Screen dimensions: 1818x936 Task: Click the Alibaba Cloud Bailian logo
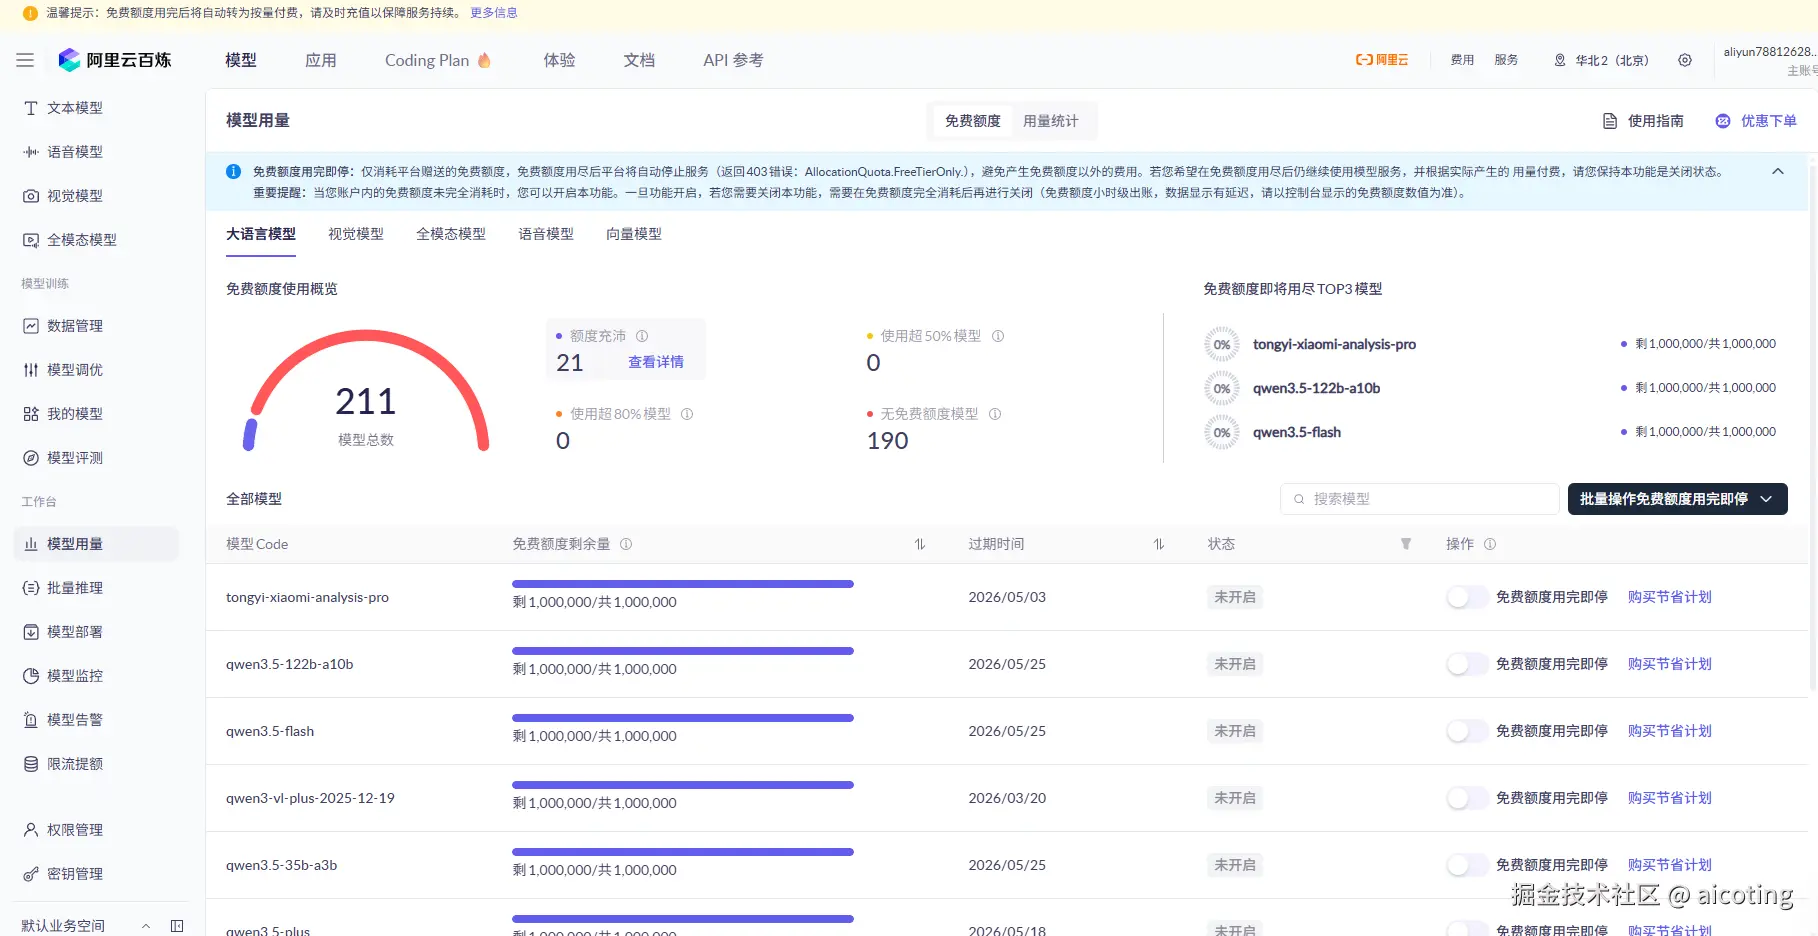[x=114, y=60]
